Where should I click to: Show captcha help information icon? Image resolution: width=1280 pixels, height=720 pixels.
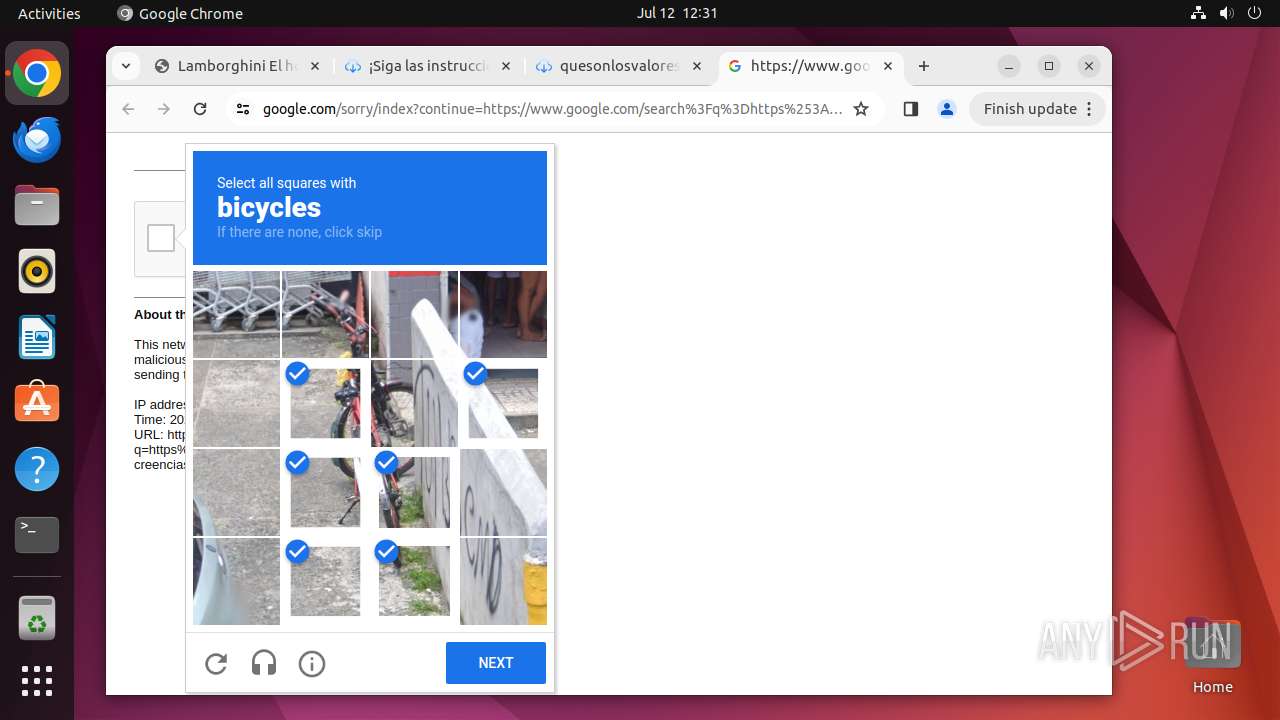[x=312, y=663]
